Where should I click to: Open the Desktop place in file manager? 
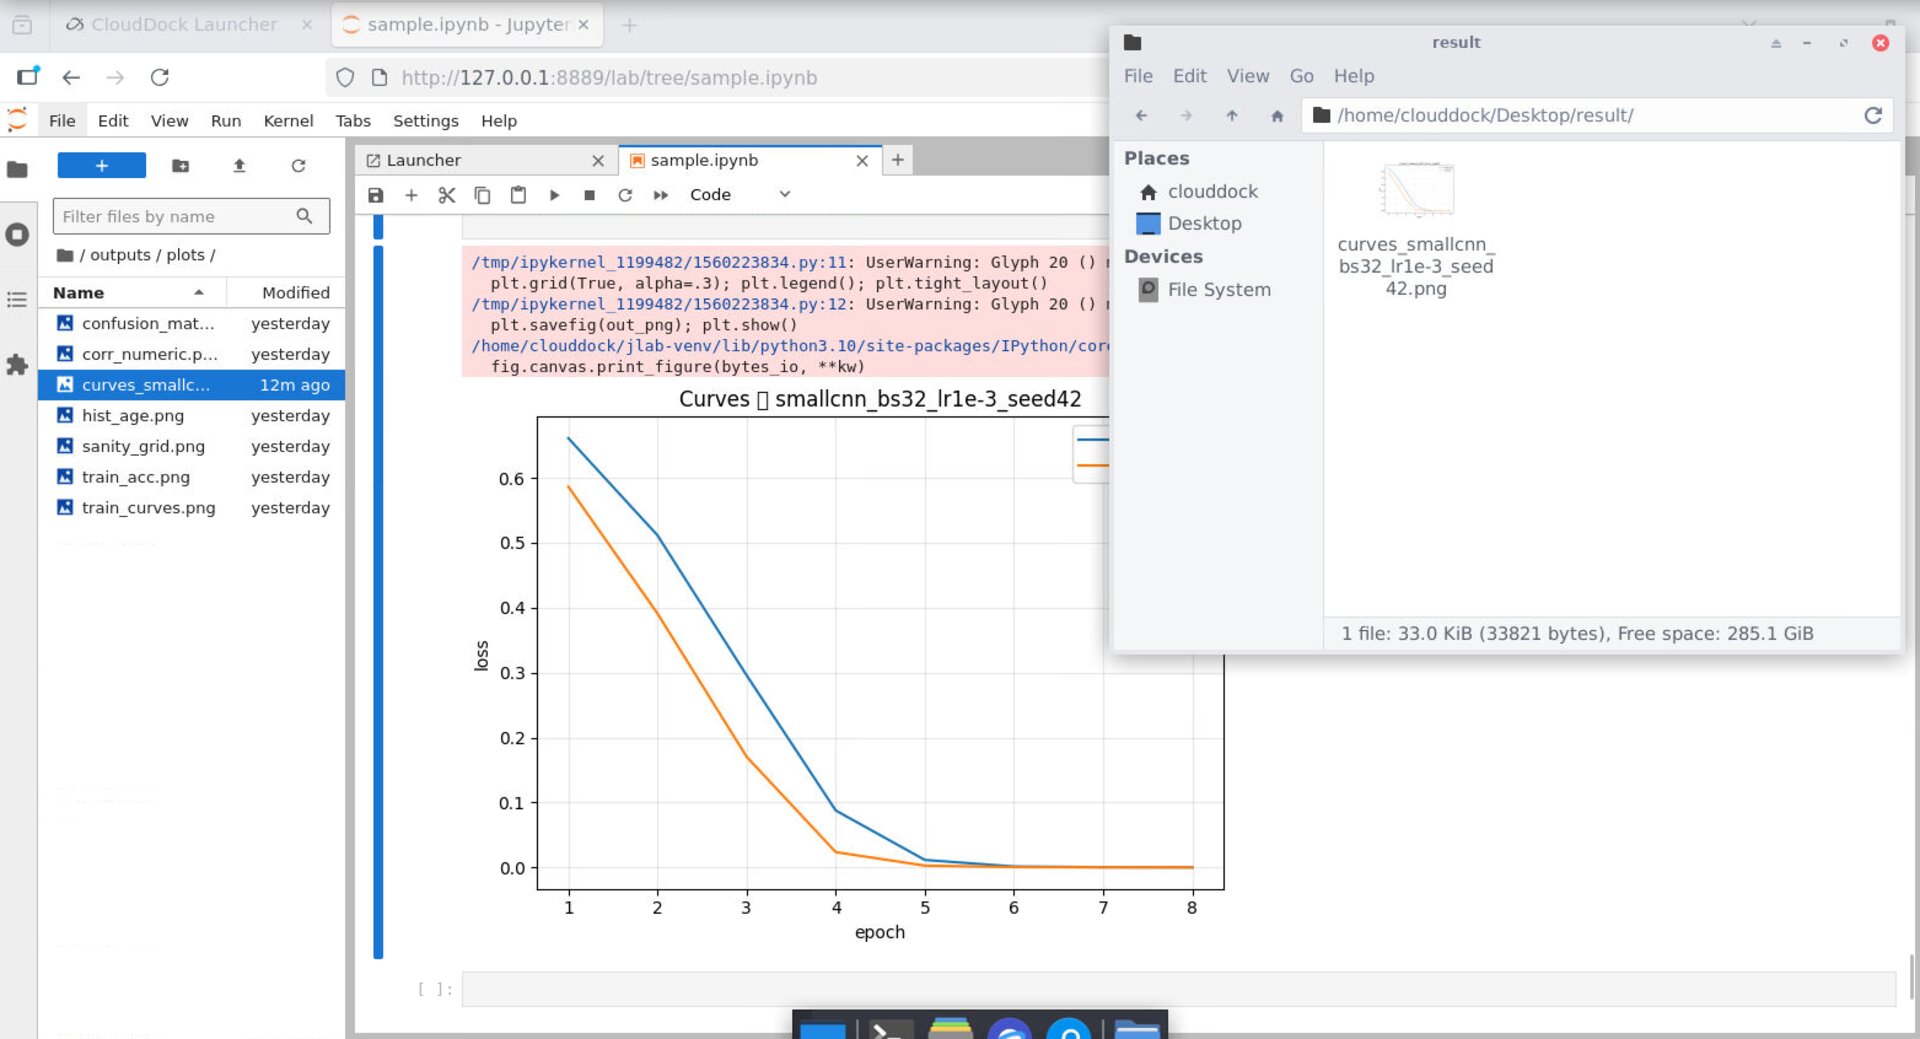(x=1205, y=223)
